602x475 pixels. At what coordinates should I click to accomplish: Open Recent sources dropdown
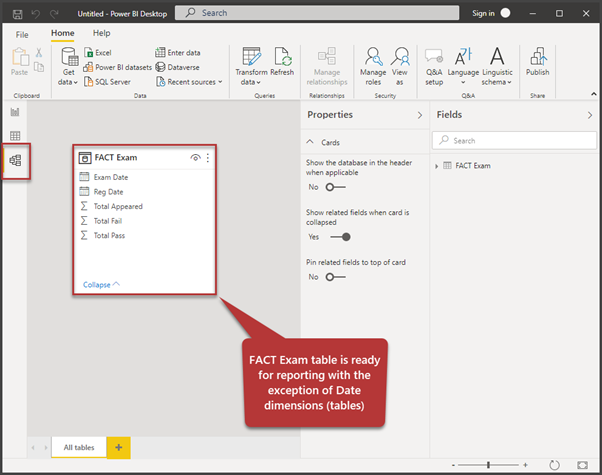pos(189,82)
